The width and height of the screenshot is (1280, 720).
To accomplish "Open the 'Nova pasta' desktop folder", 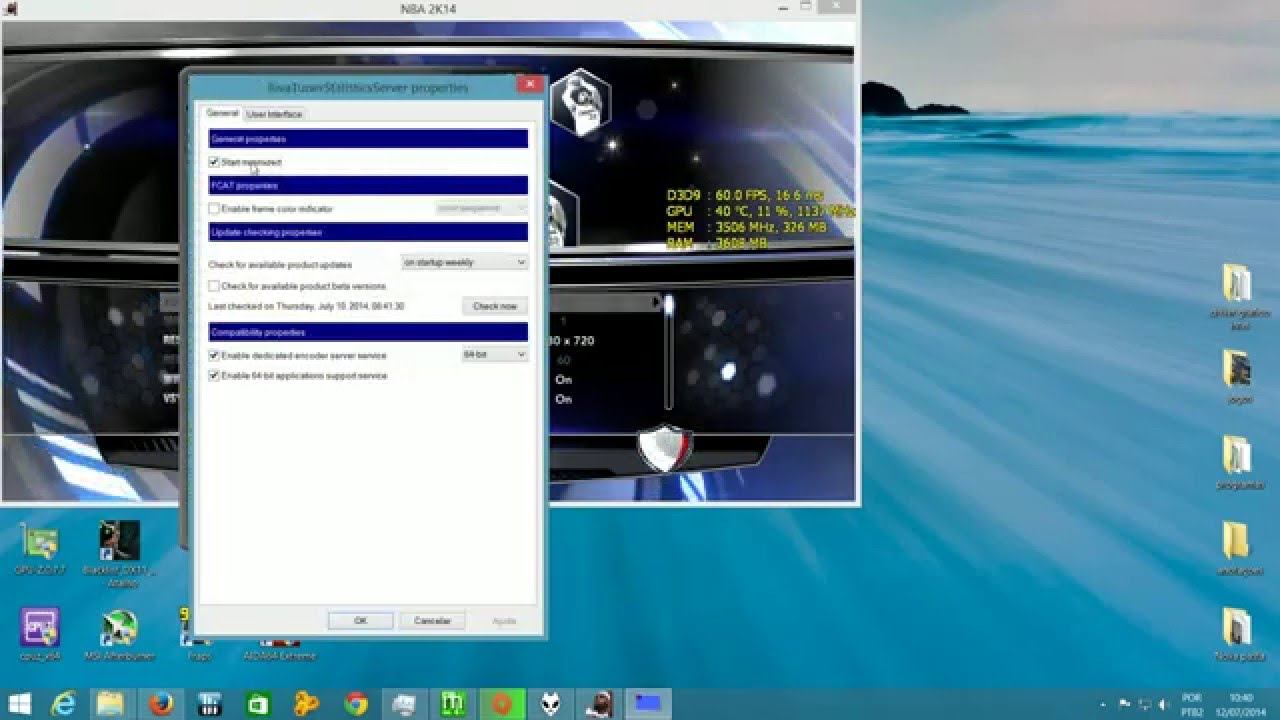I will (x=1238, y=635).
